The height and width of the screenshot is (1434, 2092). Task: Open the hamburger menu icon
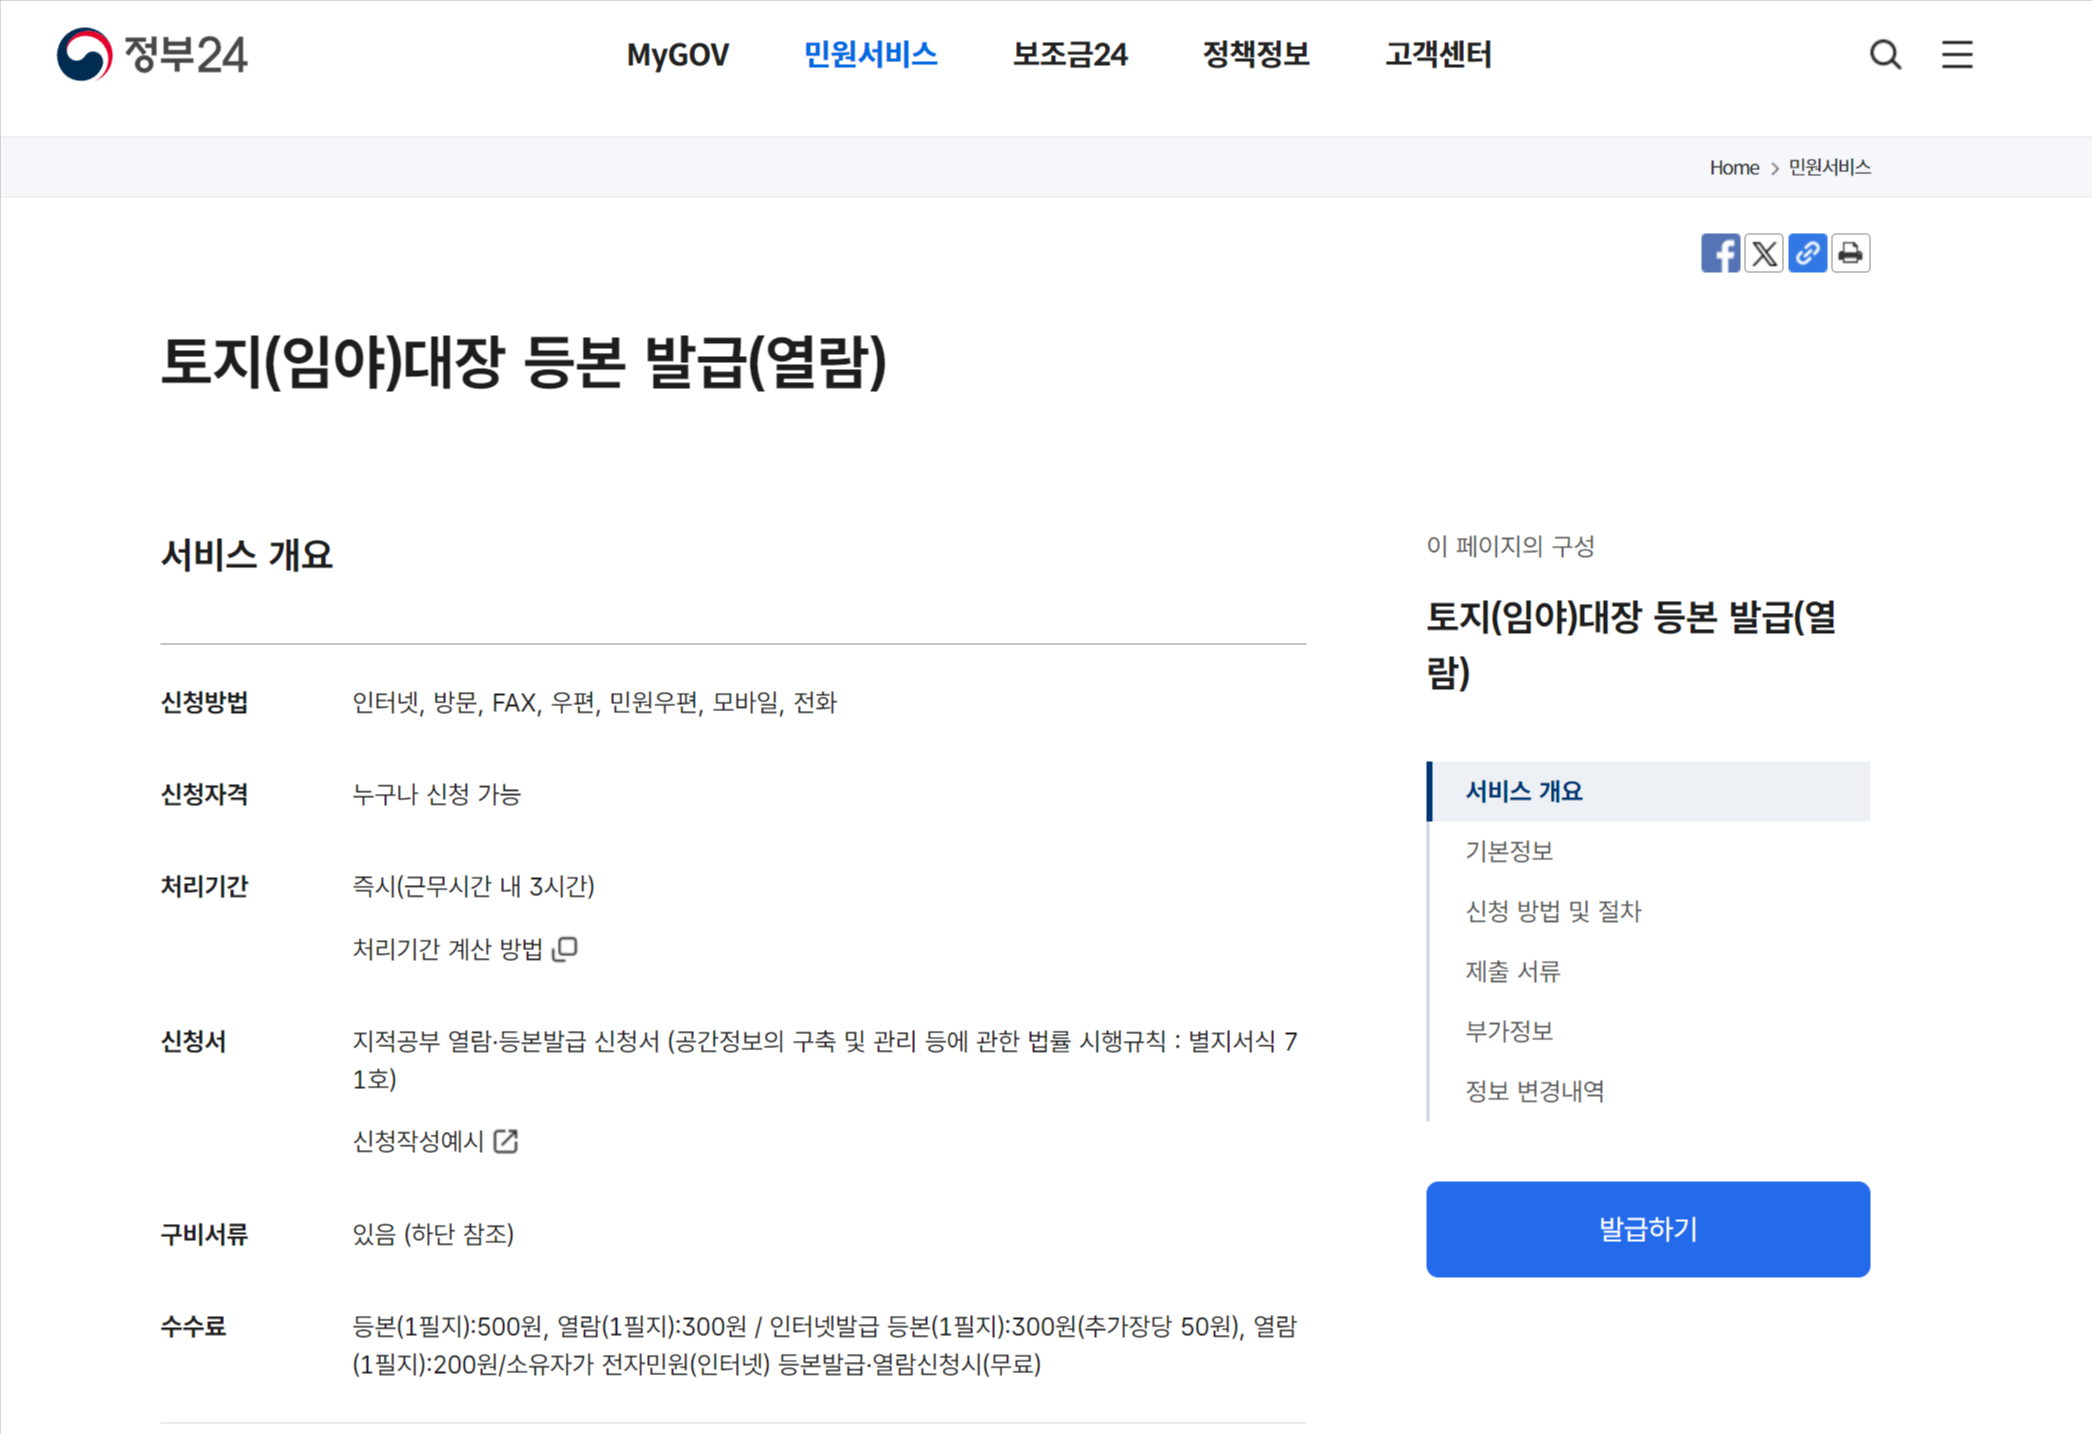1957,54
